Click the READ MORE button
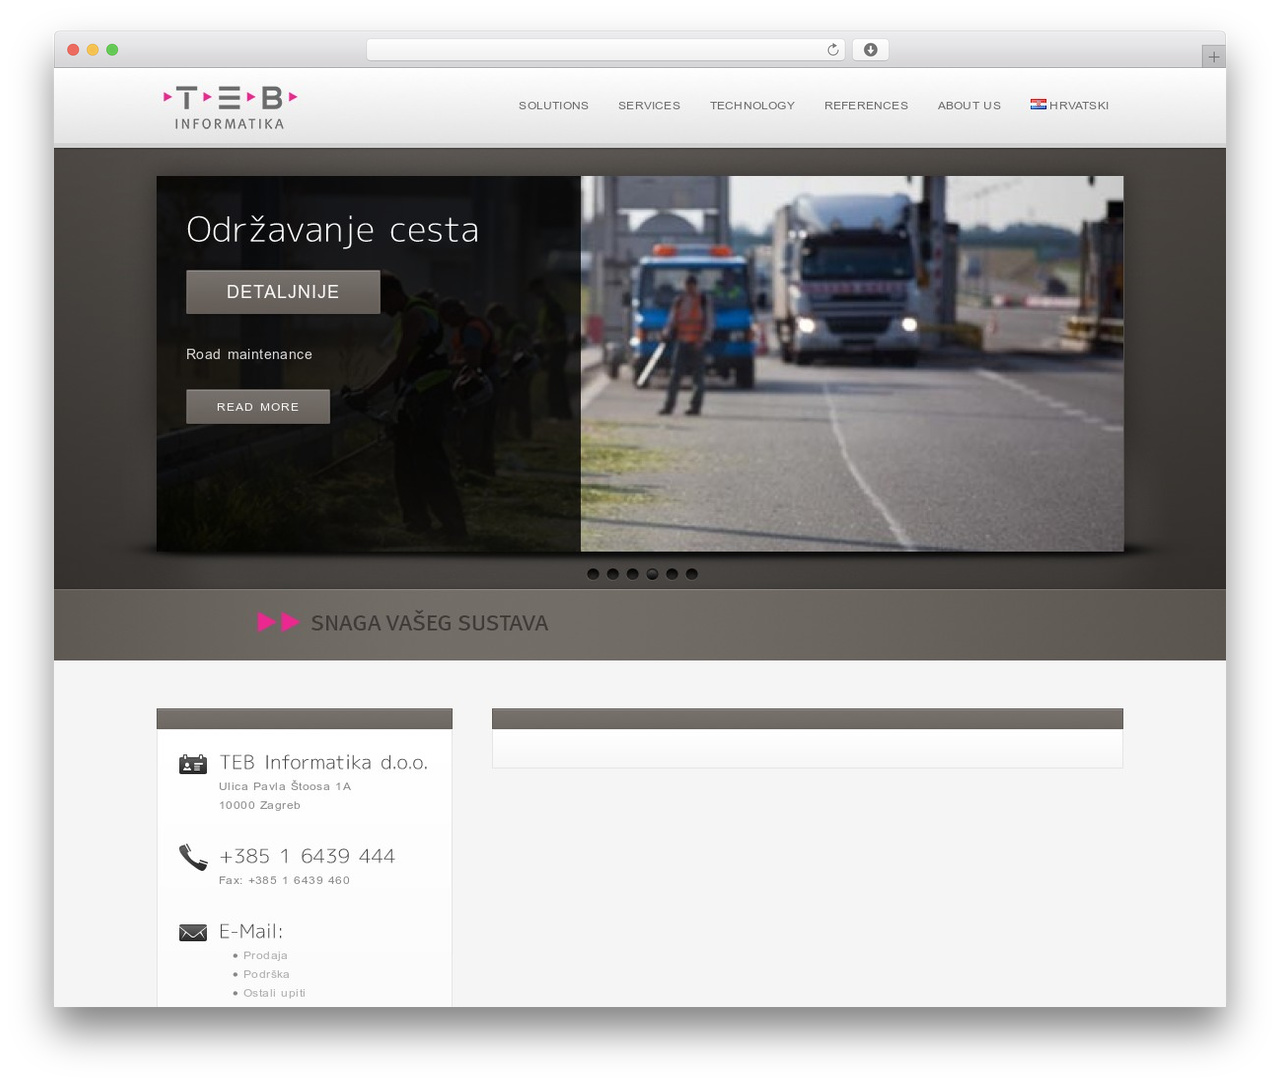This screenshot has width=1280, height=1084. (258, 407)
